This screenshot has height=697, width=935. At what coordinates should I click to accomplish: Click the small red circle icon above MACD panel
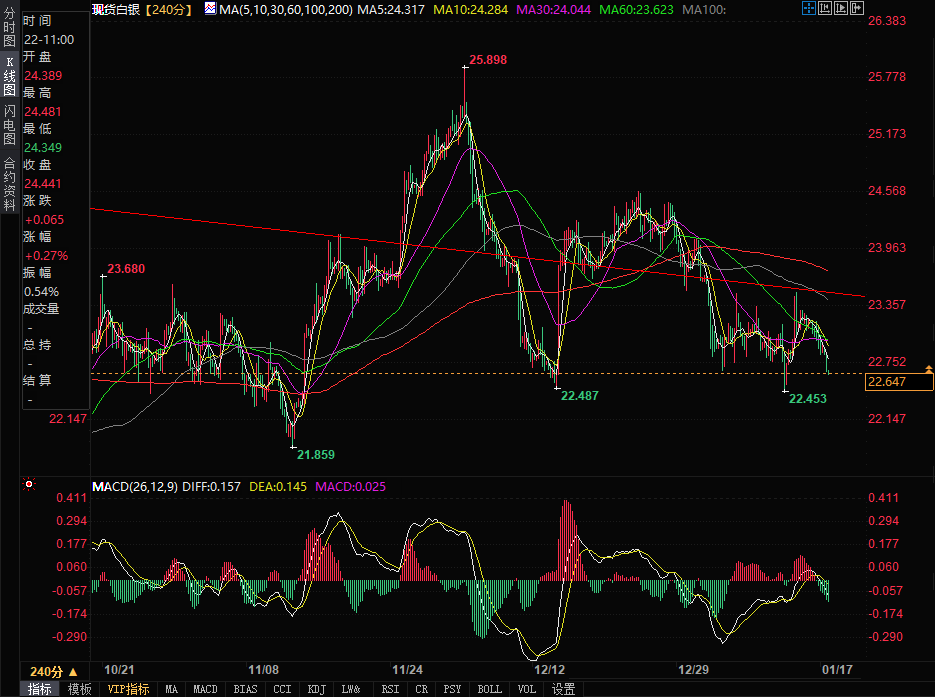[28, 485]
